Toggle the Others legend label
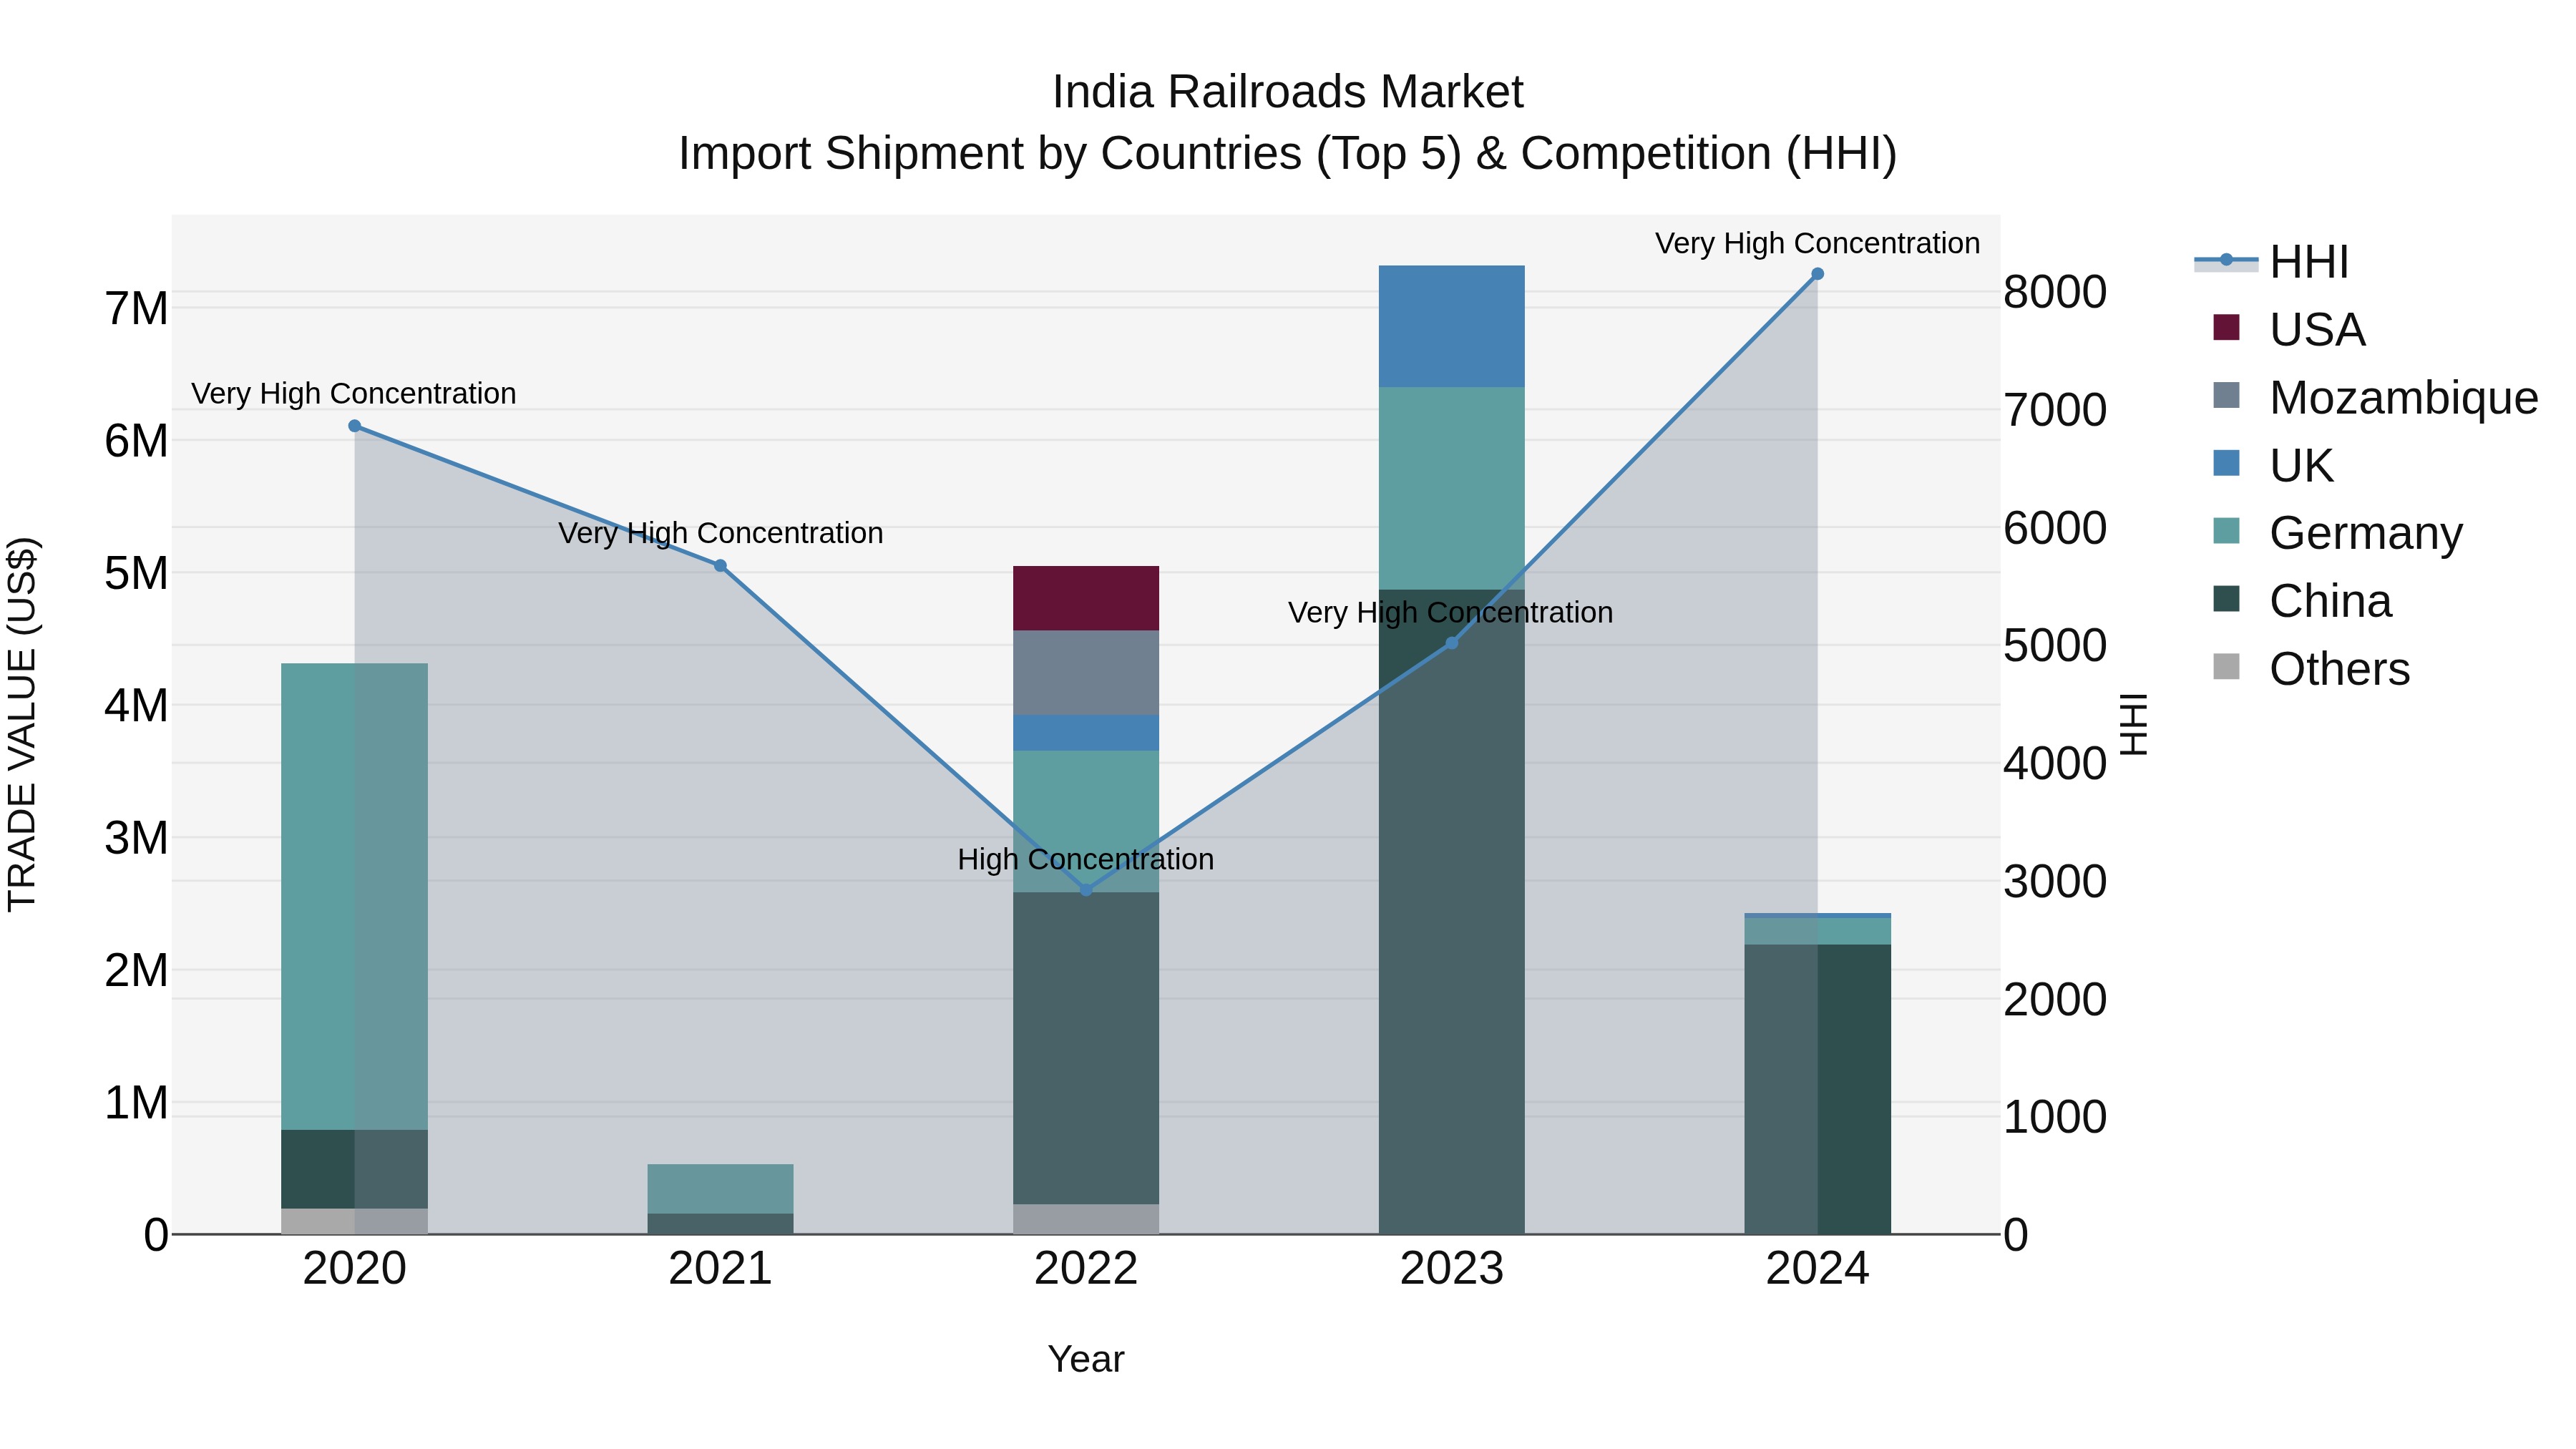The height and width of the screenshot is (1449, 2576). [x=2339, y=669]
